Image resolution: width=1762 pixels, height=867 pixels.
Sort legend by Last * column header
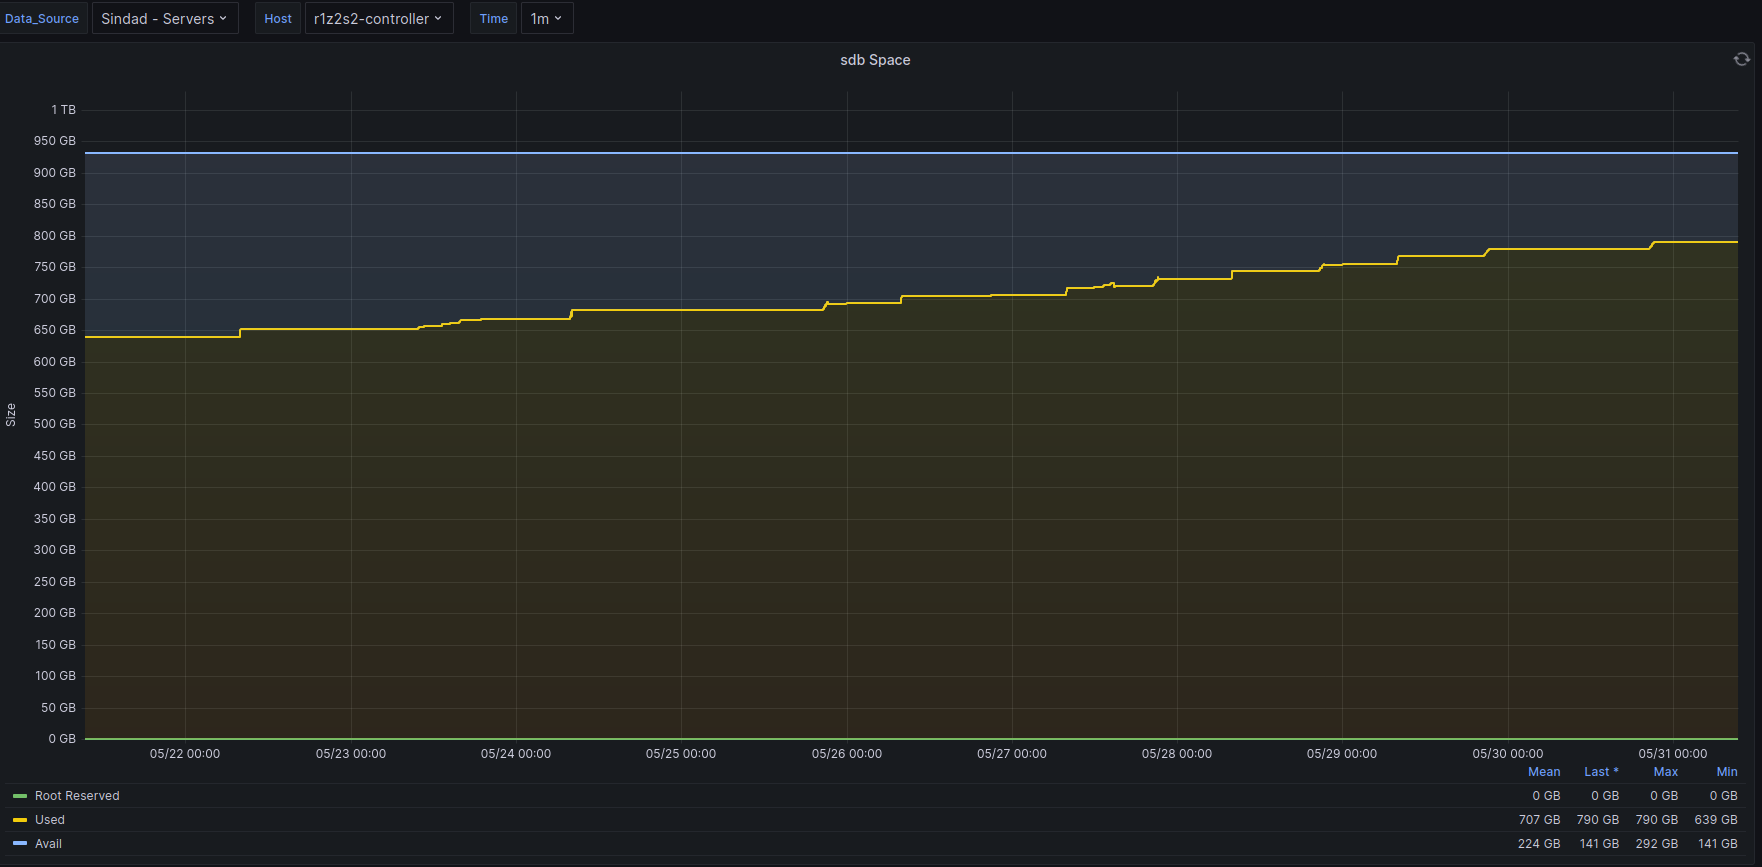[1601, 772]
